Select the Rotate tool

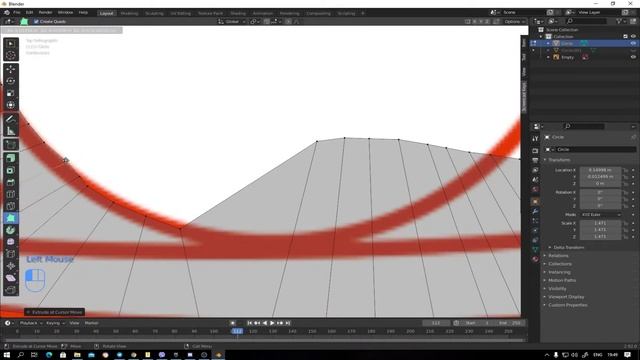11,81
